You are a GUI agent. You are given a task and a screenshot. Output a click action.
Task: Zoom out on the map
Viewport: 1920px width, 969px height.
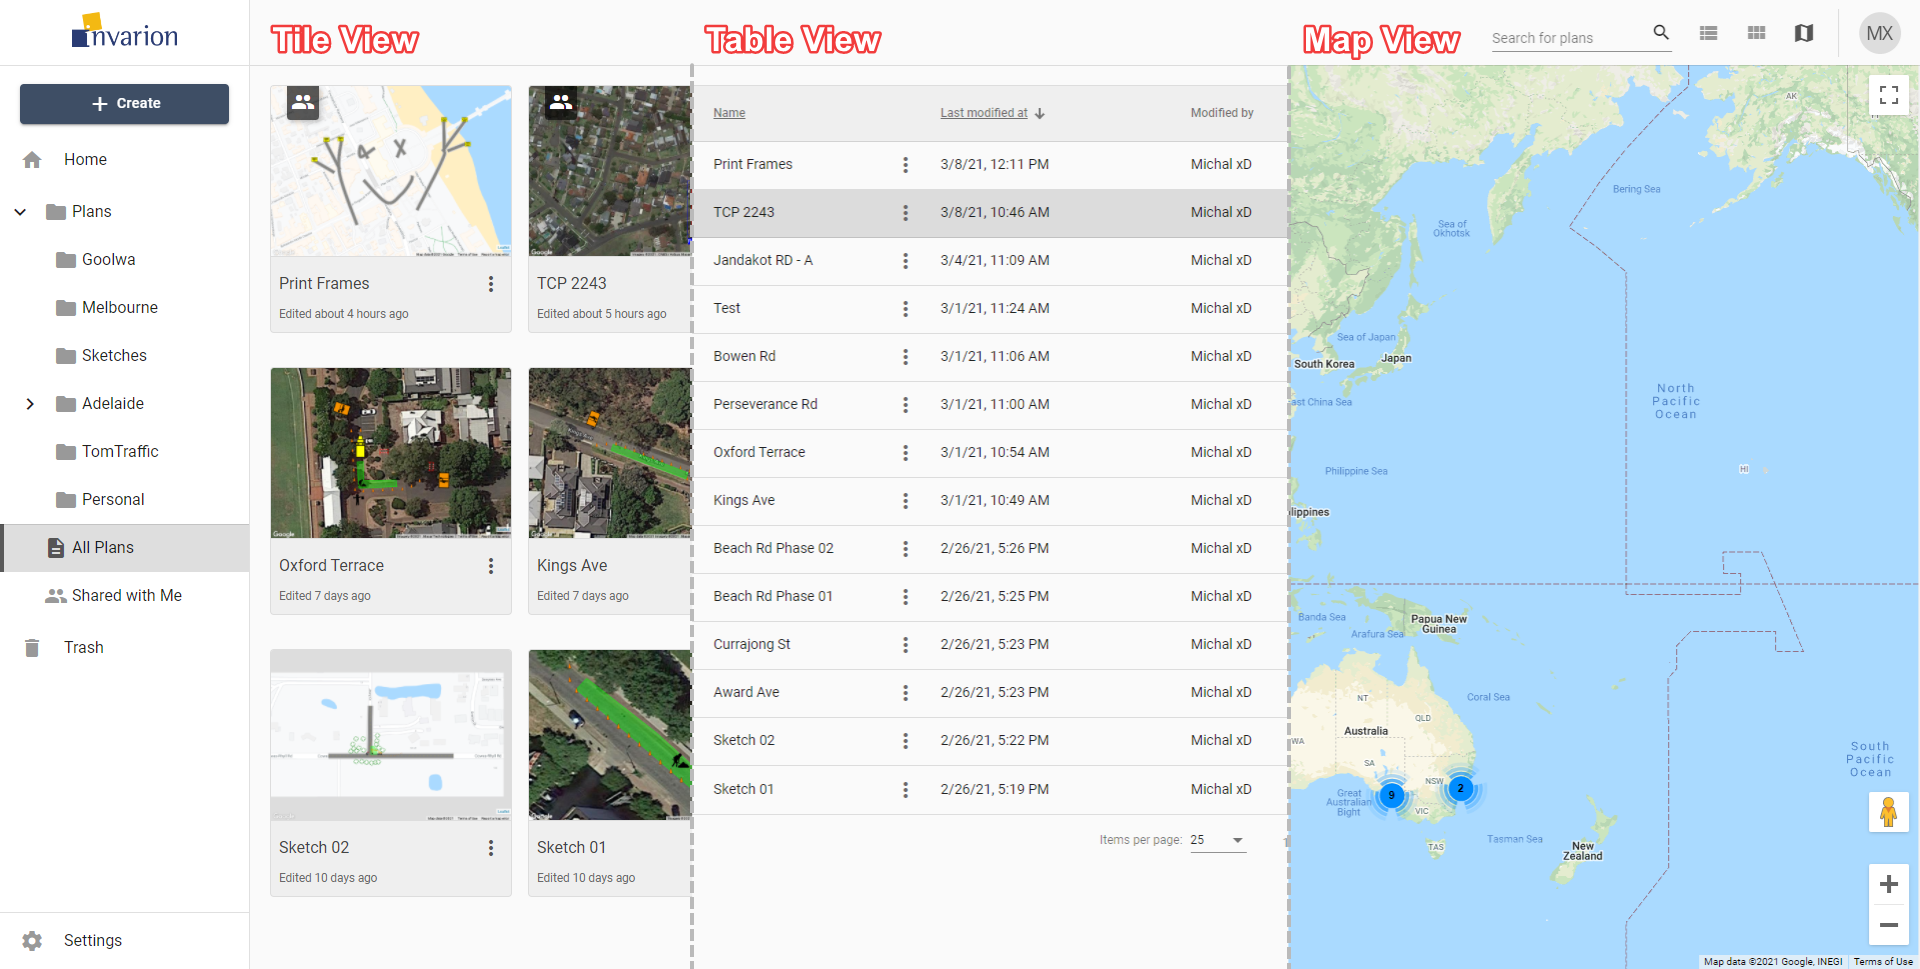[1889, 925]
